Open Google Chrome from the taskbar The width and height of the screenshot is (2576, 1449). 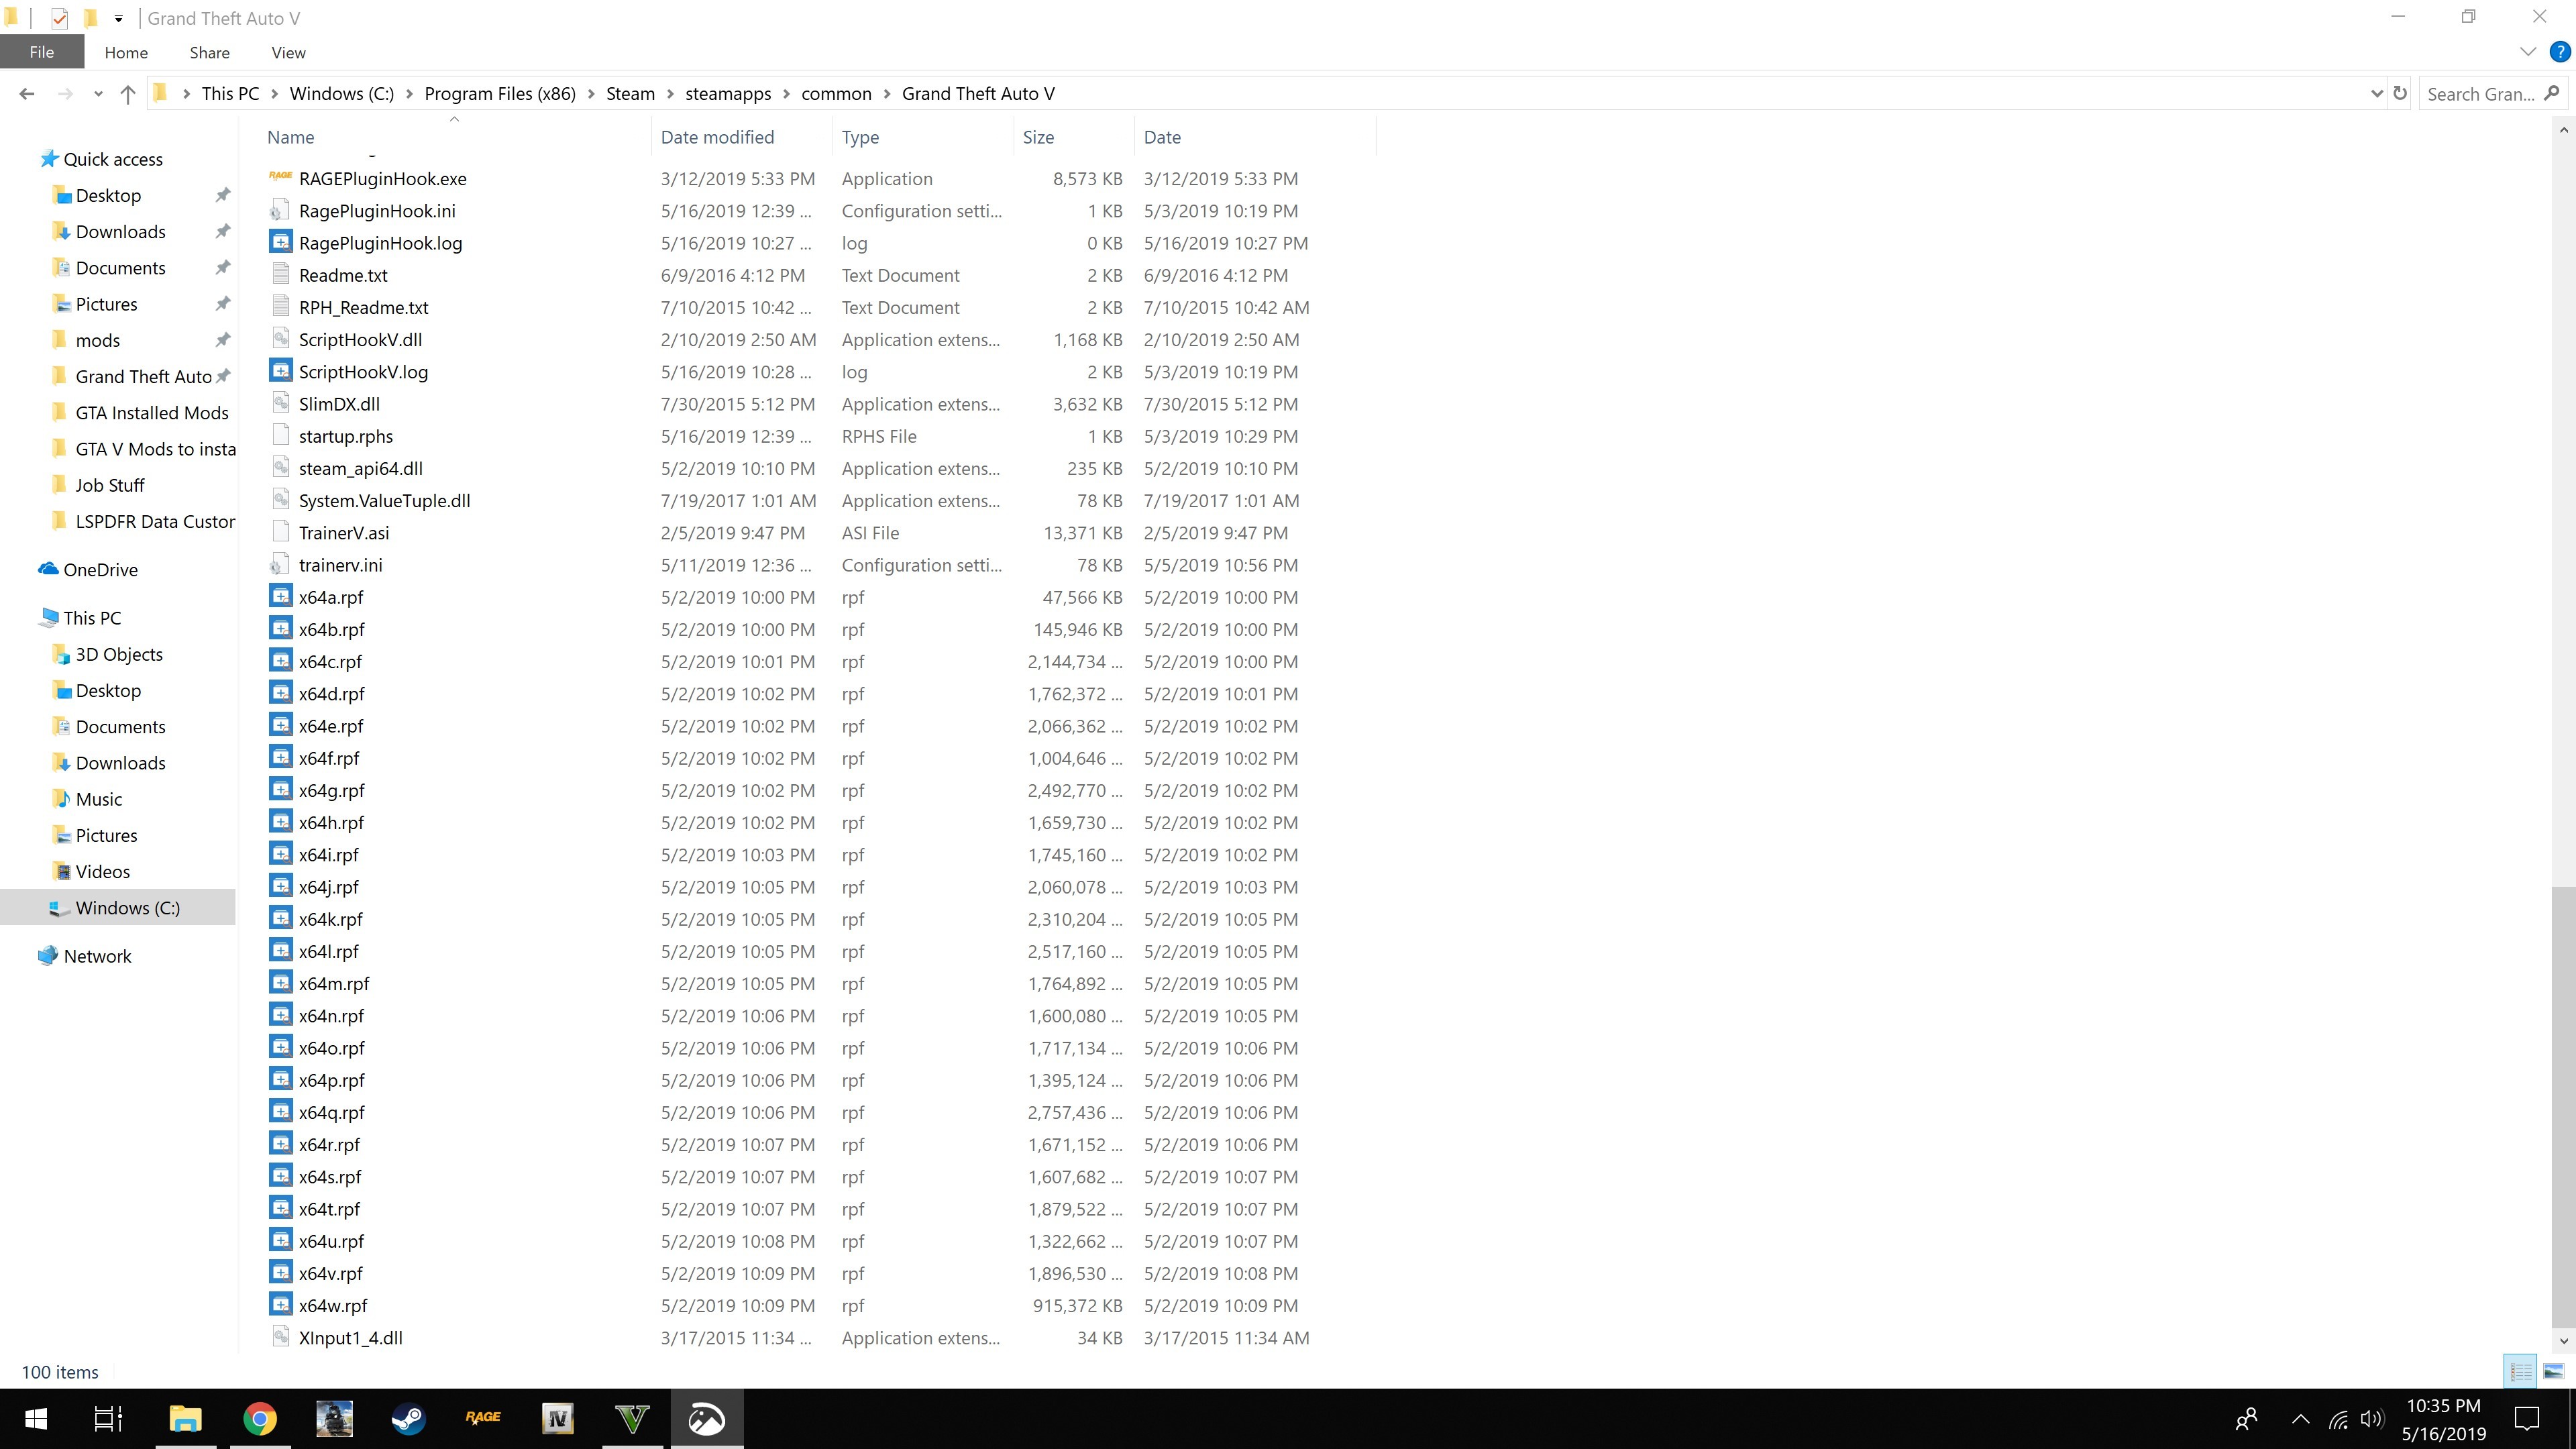click(260, 1418)
